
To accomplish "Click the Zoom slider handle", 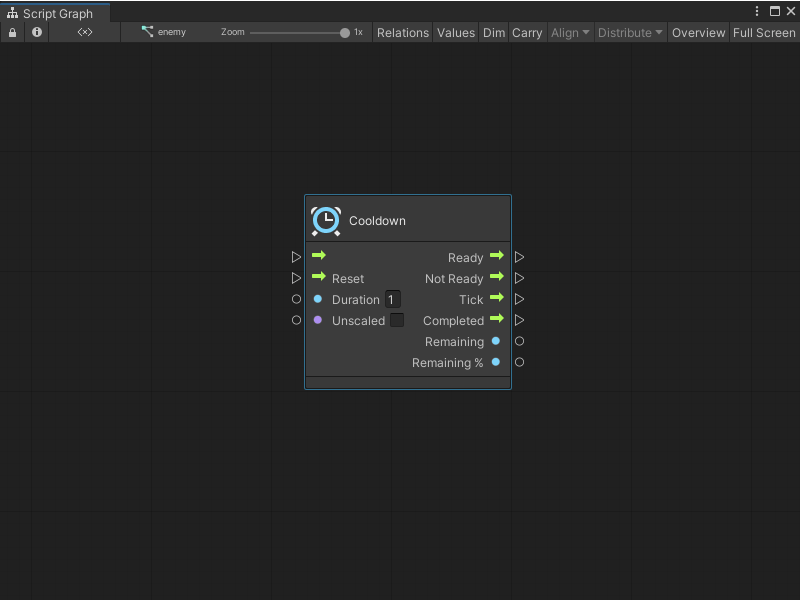I will click(345, 32).
